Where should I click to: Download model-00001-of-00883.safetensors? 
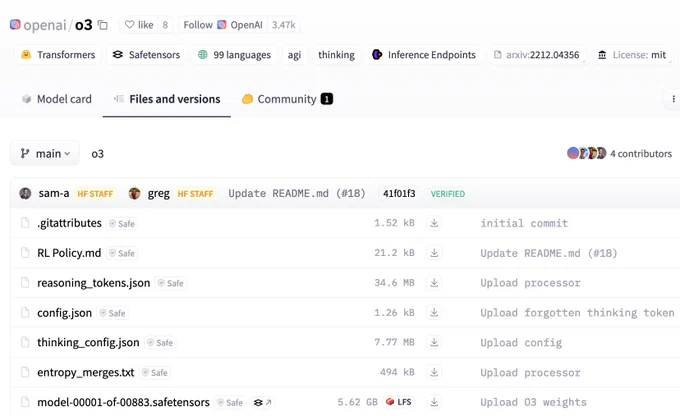coord(434,403)
